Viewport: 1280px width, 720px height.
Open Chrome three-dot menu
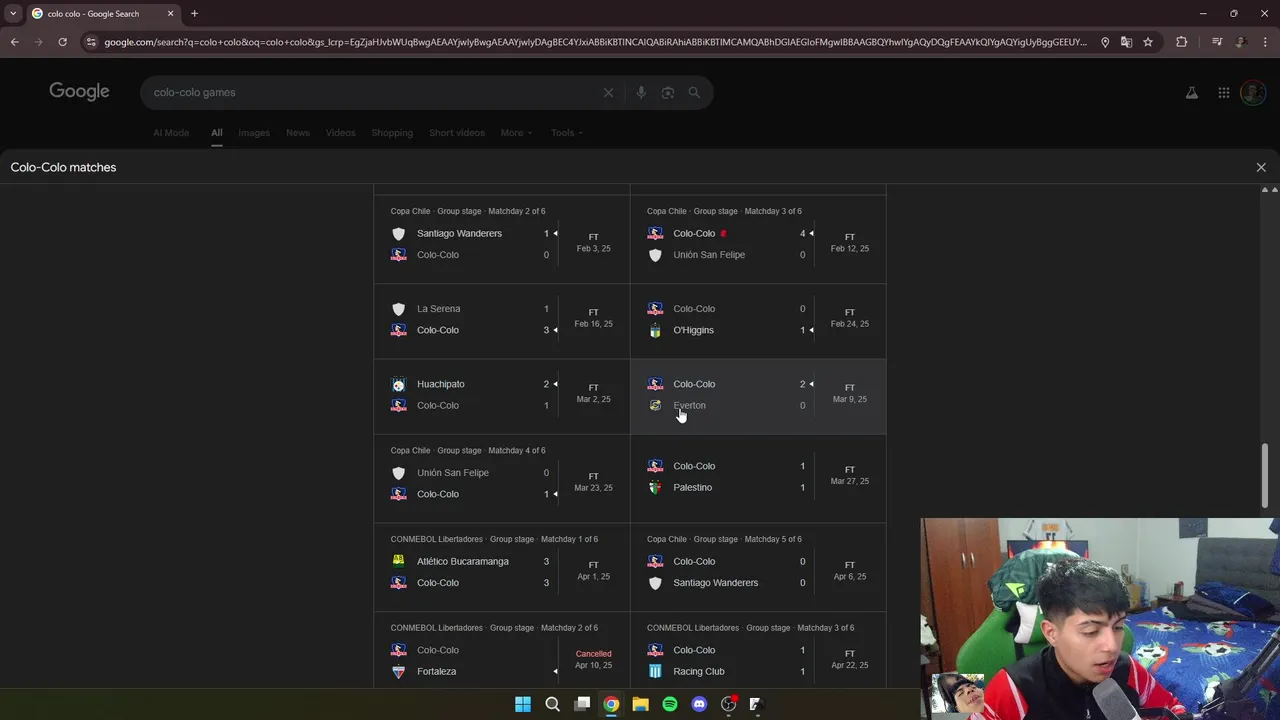click(1265, 42)
